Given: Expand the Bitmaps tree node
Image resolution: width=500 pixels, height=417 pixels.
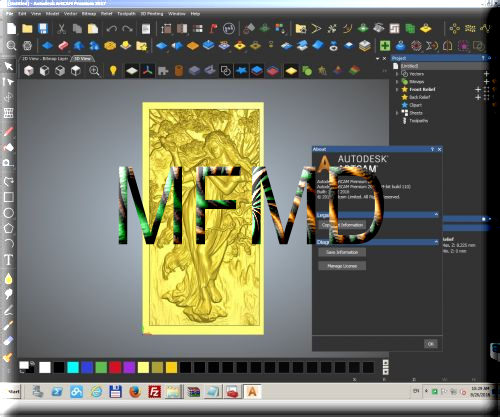Looking at the screenshot, I should coord(397,82).
